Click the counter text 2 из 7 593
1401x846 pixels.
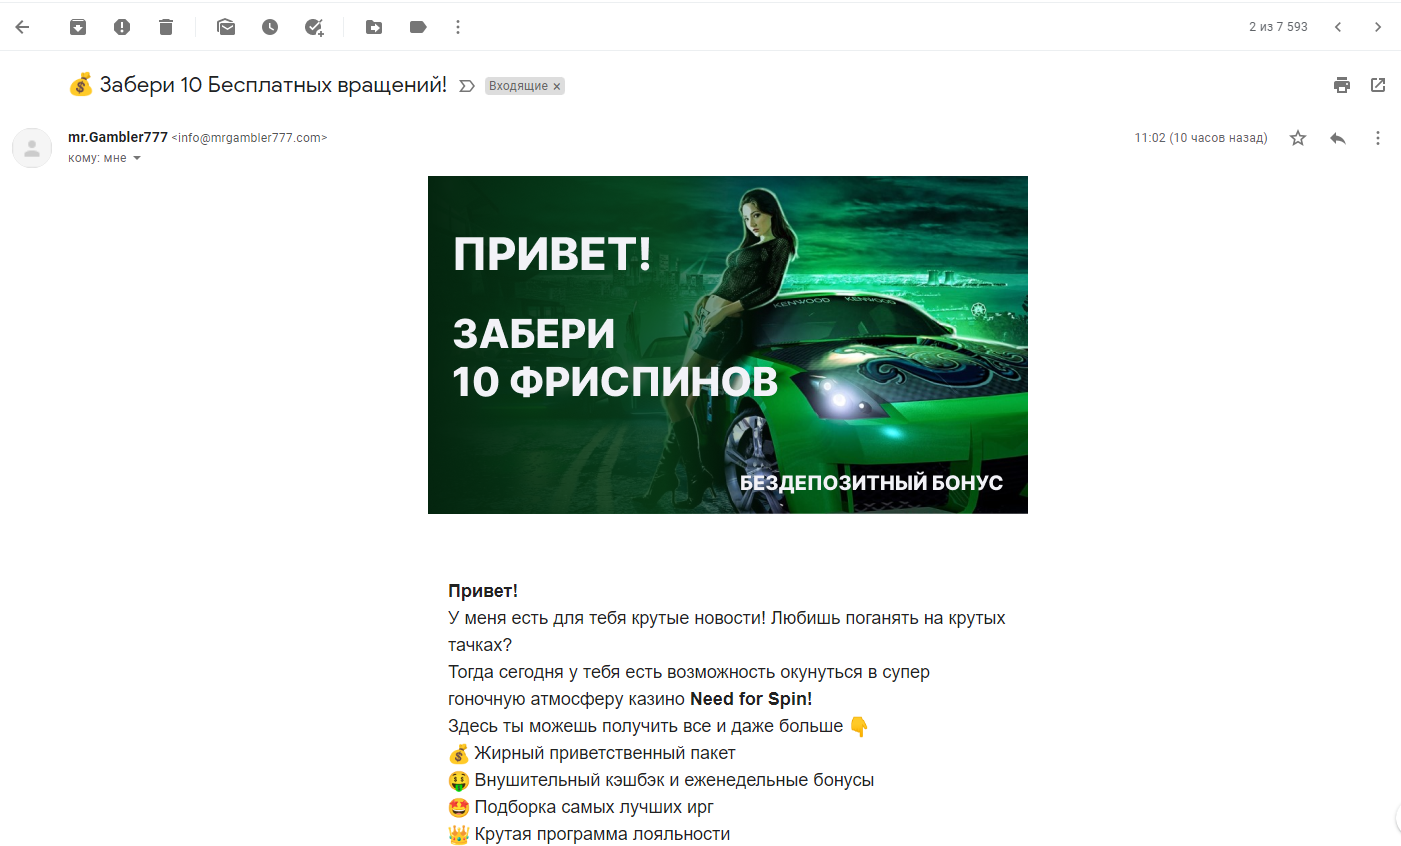tap(1278, 27)
